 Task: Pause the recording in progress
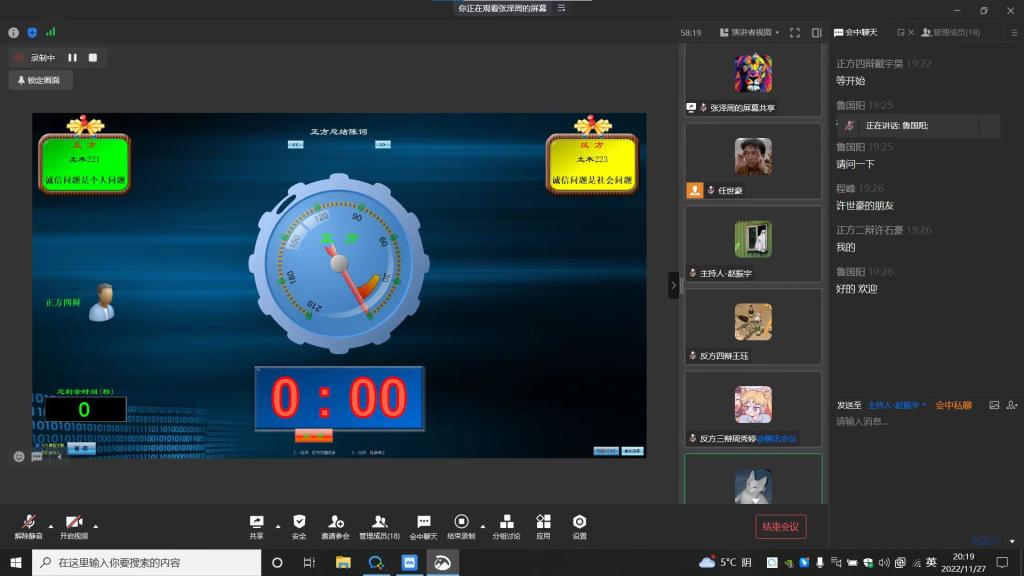pyautogui.click(x=72, y=58)
